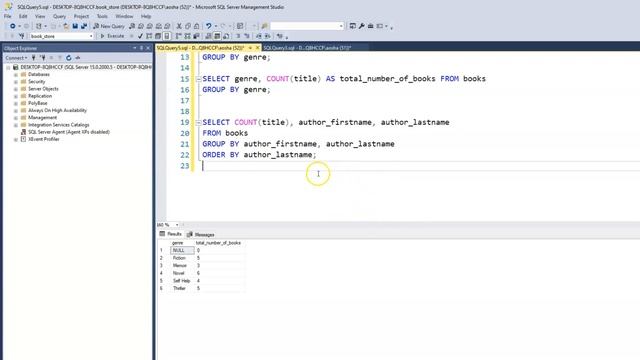Screen dimensions: 640x360
Task: Click the Copy icon in toolbar
Action: pos(188,26)
